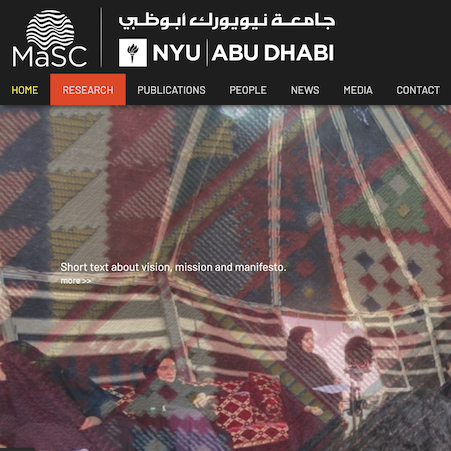Viewport: 451px width, 451px height.
Task: Click the ABU DHABI header text
Action: pos(273,53)
